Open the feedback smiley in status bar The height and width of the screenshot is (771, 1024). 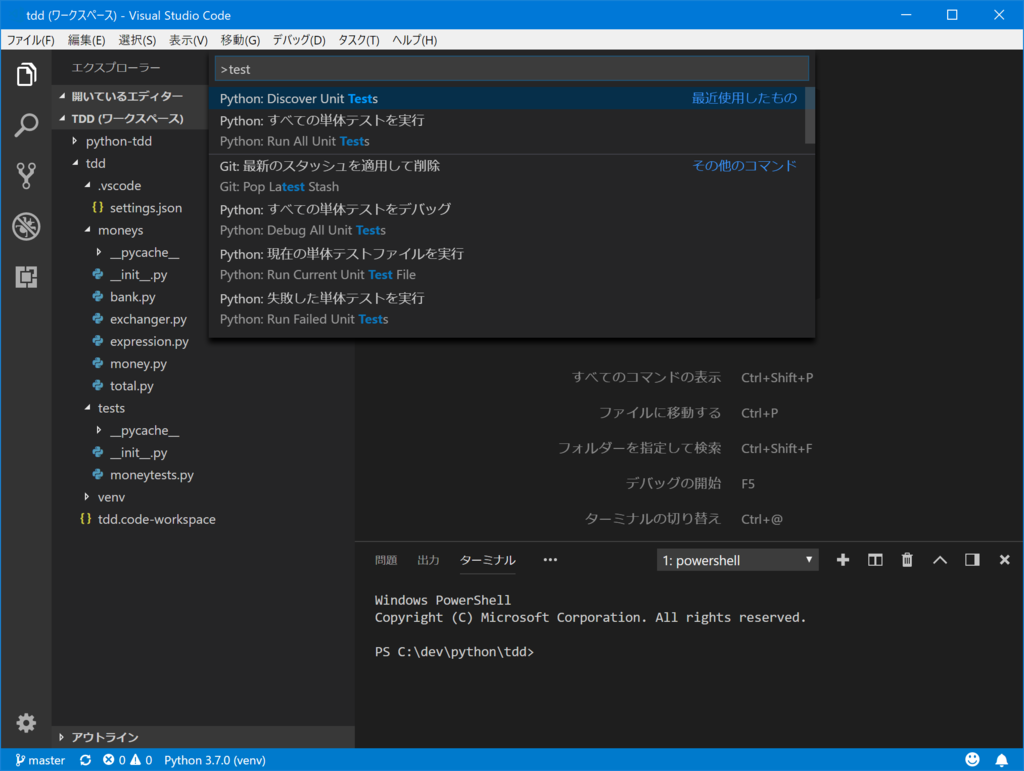click(972, 760)
